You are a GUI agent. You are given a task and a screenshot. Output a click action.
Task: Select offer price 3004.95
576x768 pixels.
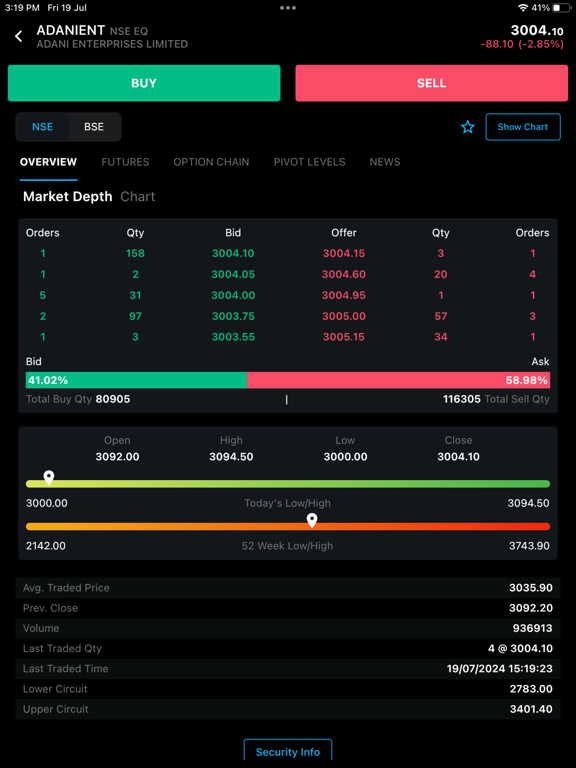click(x=344, y=295)
